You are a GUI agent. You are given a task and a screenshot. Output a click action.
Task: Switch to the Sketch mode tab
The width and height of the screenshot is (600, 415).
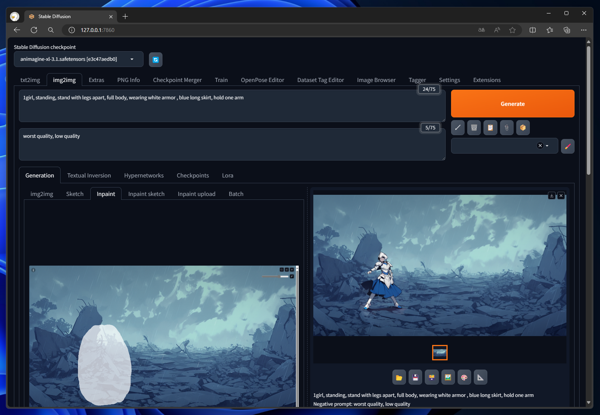pos(75,194)
